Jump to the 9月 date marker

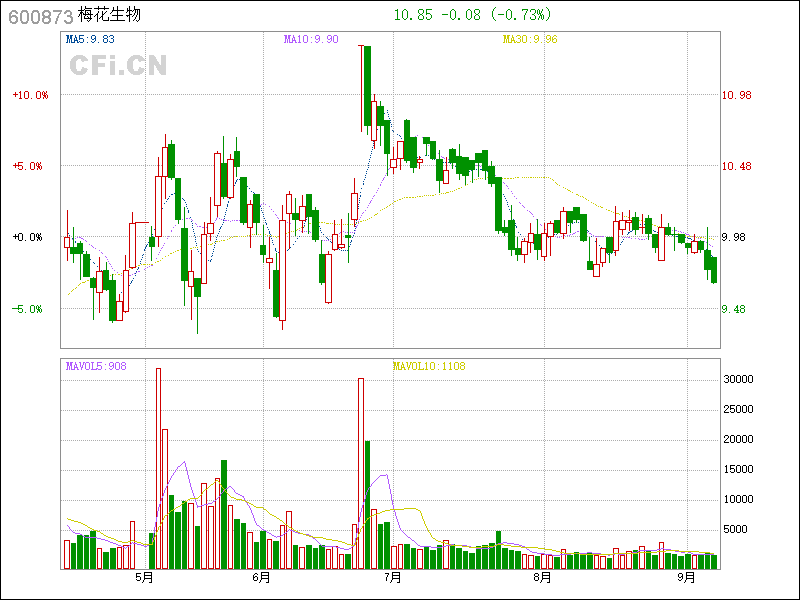pyautogui.click(x=686, y=577)
